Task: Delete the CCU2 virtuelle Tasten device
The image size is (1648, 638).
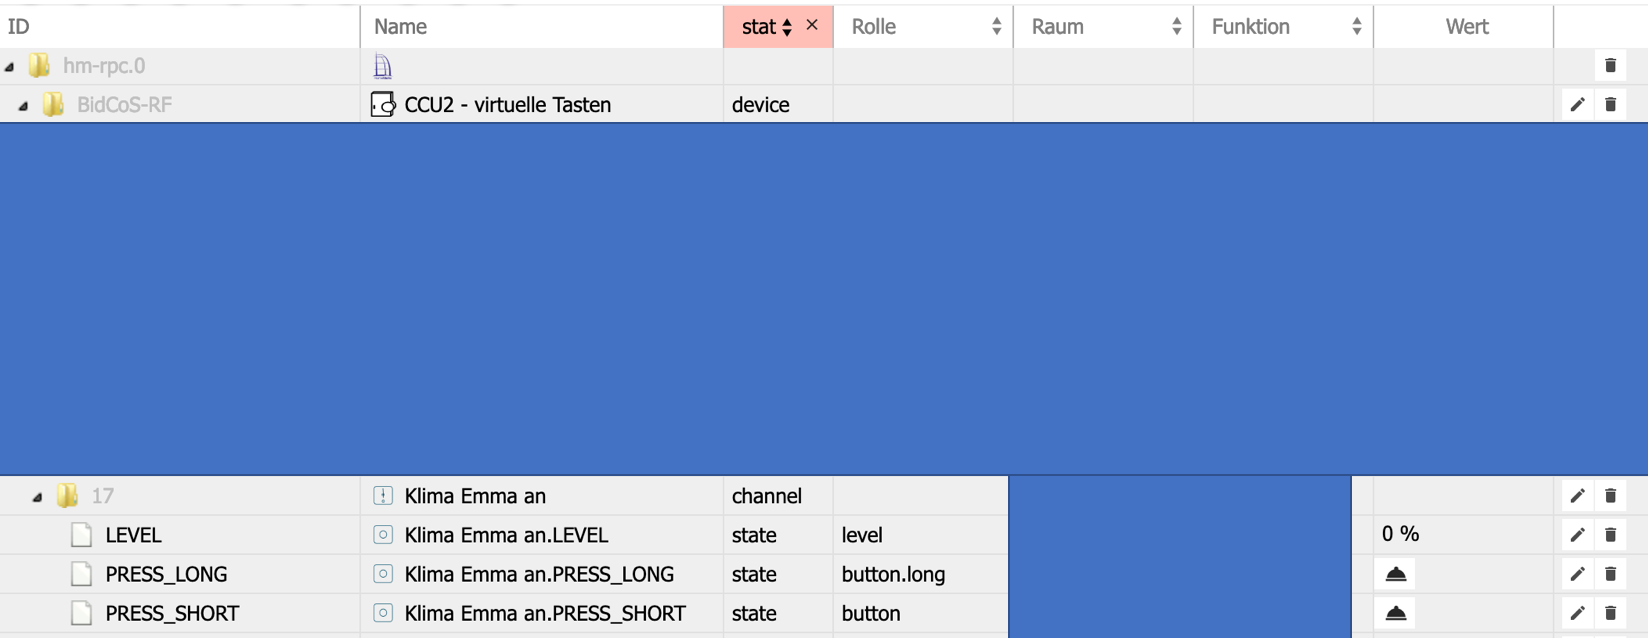Action: [1610, 105]
